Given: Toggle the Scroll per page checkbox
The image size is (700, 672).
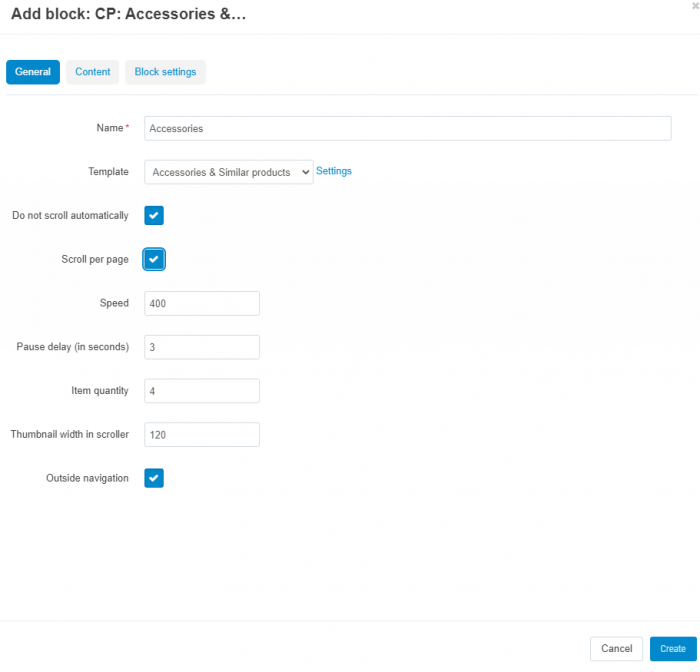Looking at the screenshot, I should (x=154, y=259).
